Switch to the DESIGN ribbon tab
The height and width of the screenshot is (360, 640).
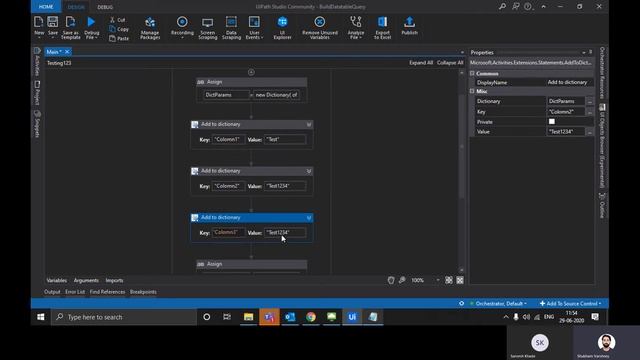(x=76, y=7)
